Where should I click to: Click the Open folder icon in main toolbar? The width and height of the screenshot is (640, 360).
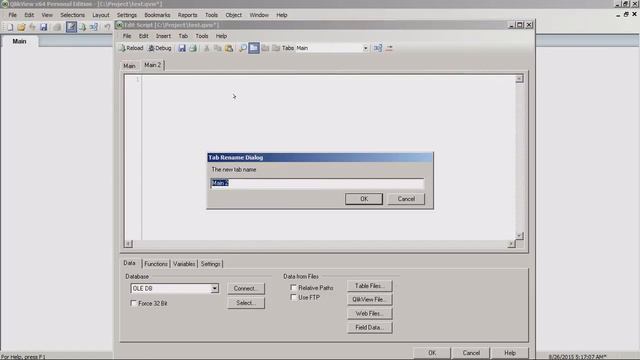21,27
